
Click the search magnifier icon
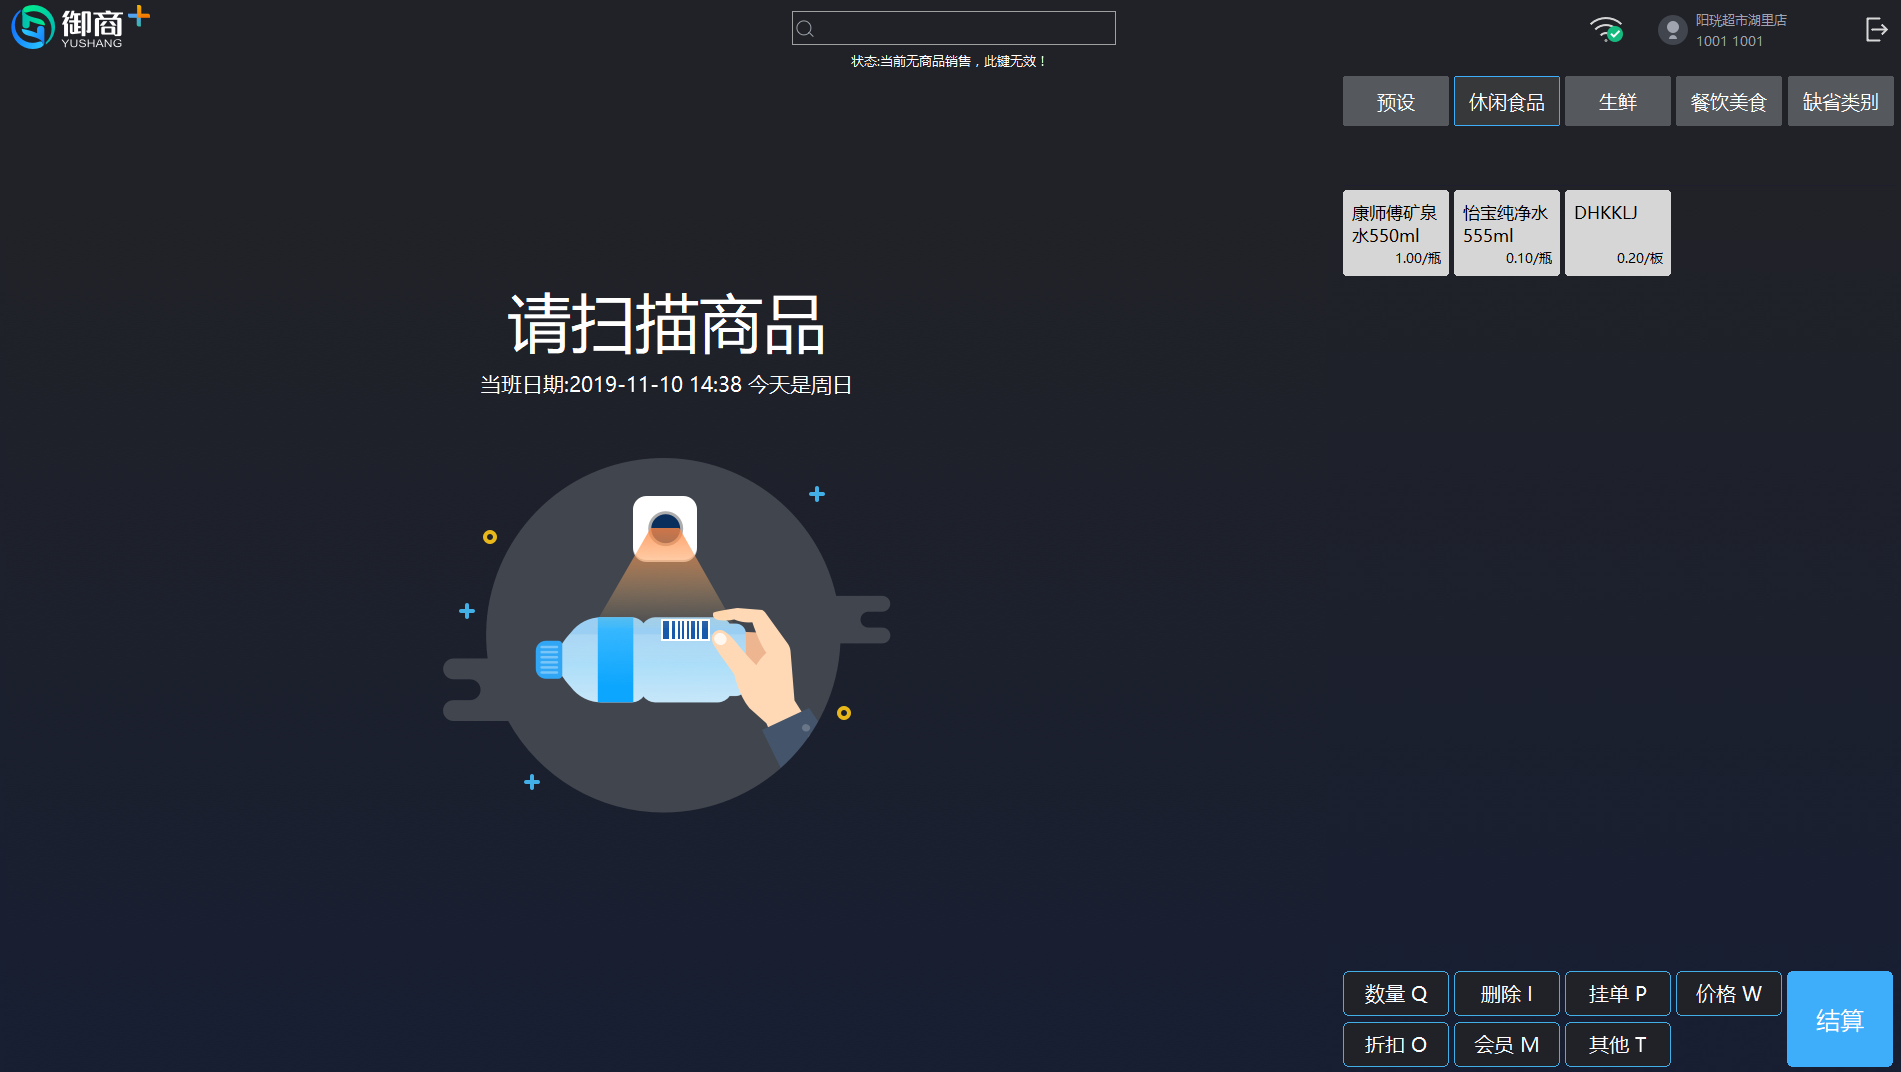click(805, 27)
